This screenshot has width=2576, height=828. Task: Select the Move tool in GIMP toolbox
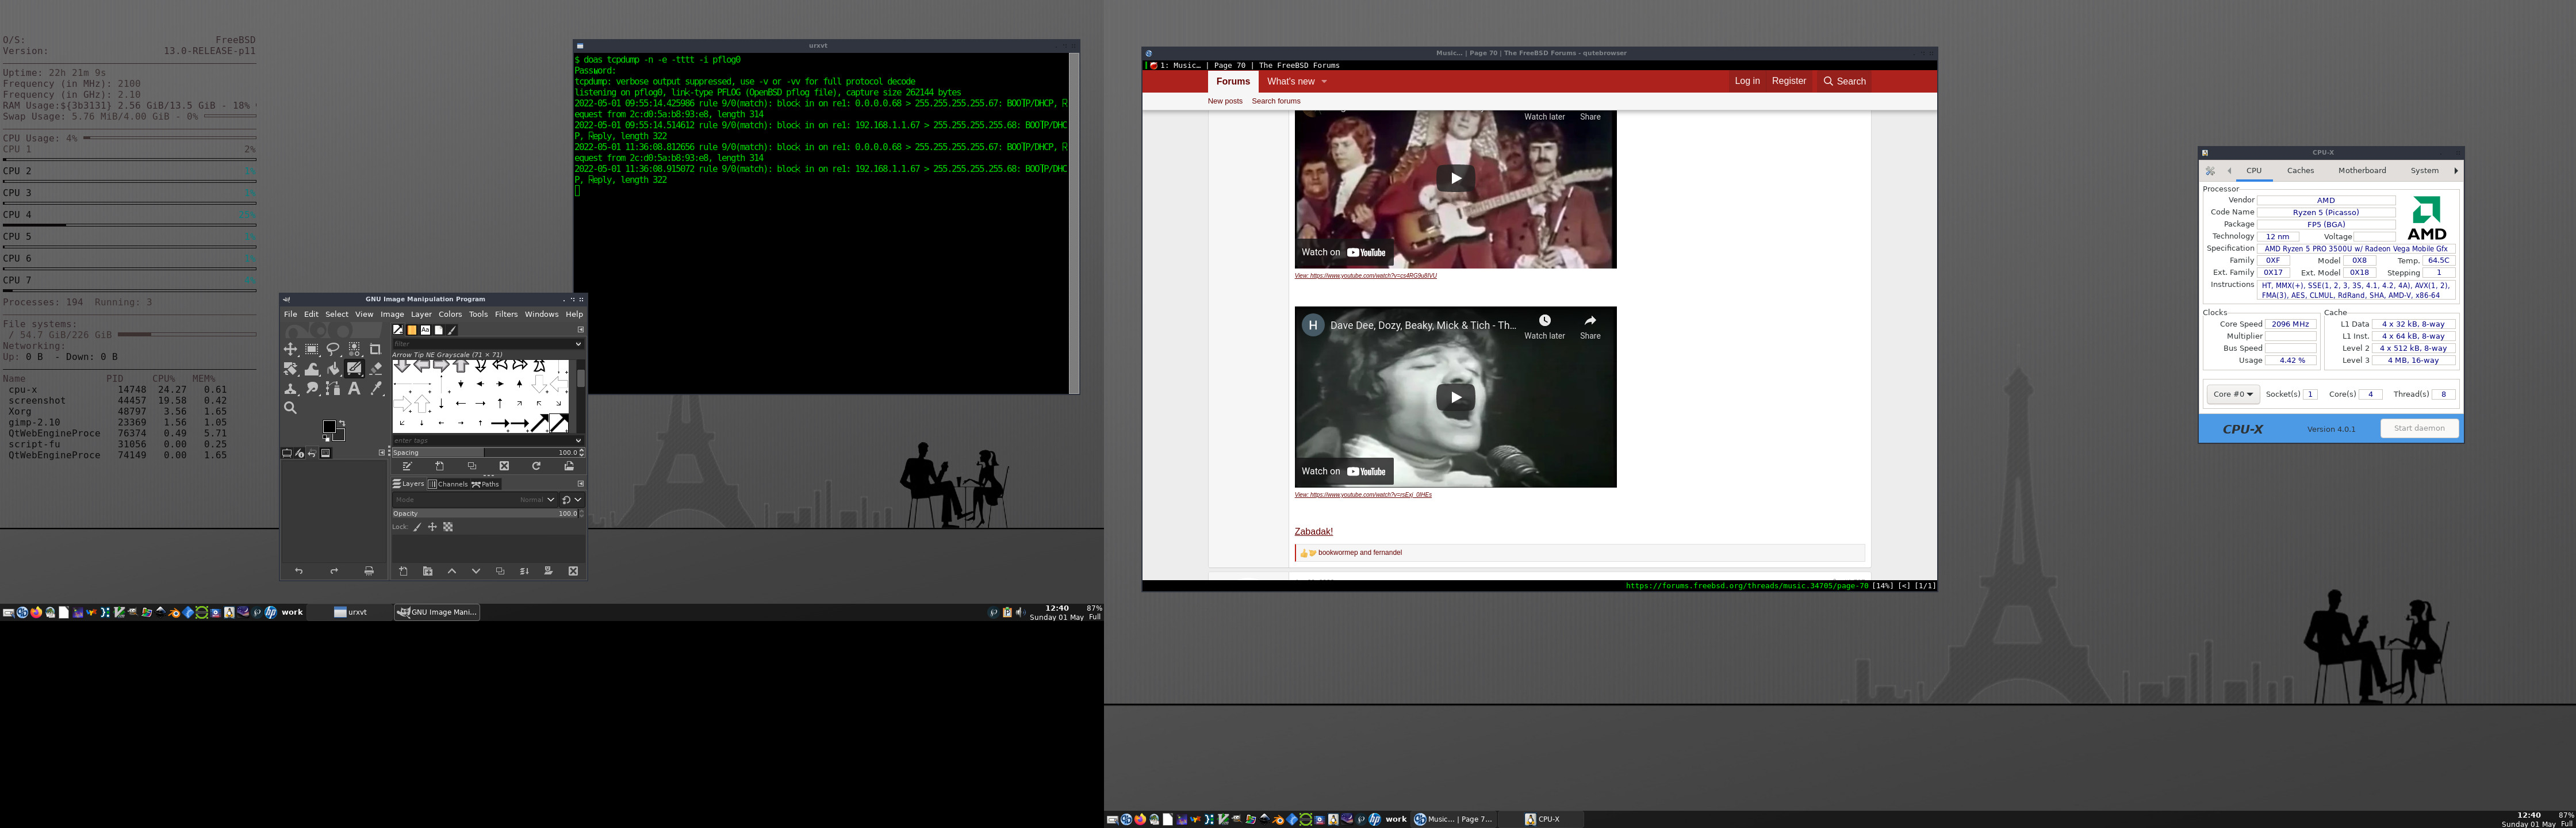(x=291, y=350)
